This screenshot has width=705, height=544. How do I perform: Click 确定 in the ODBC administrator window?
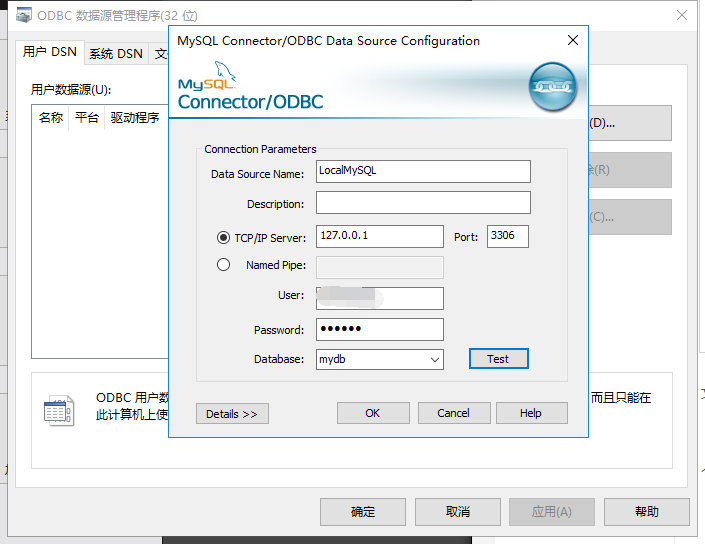363,512
